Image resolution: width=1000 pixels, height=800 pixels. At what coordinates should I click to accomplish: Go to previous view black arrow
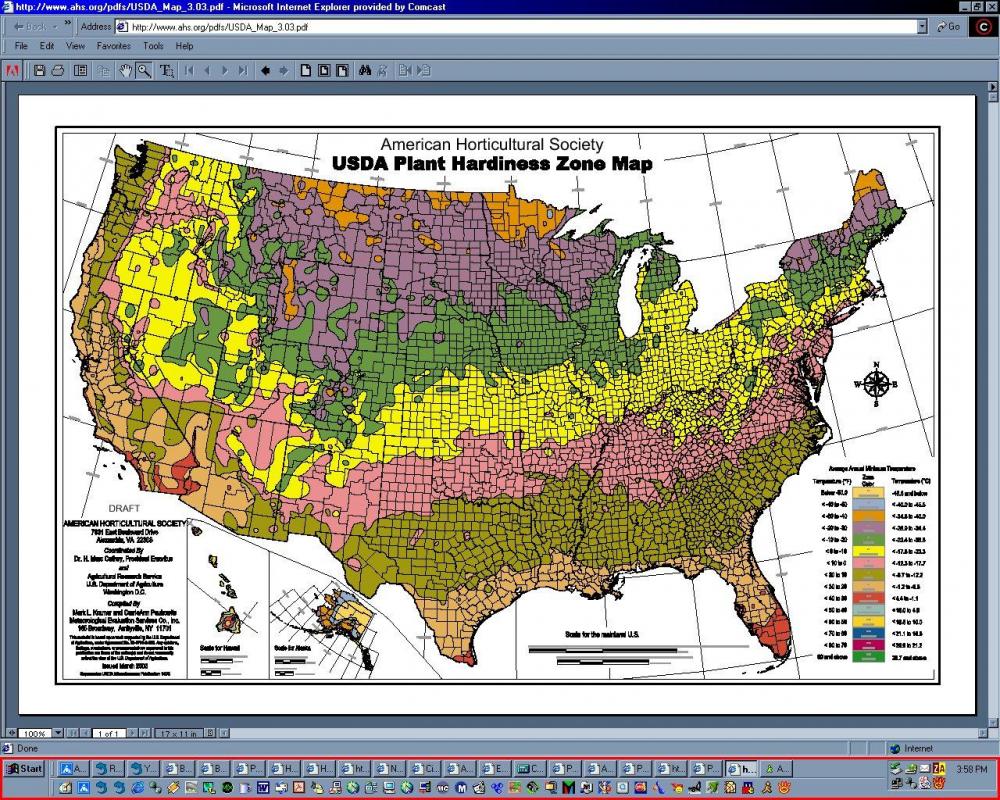265,70
